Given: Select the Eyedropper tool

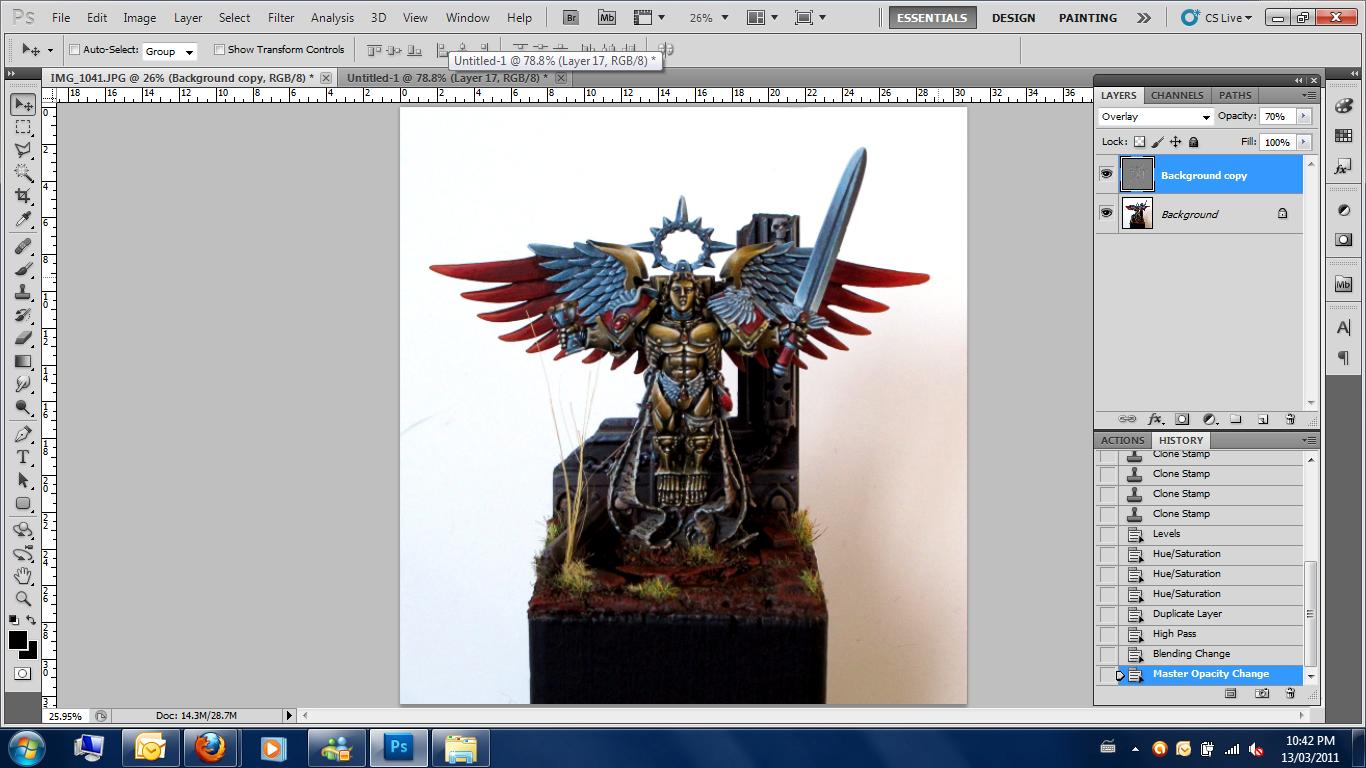Looking at the screenshot, I should pyautogui.click(x=23, y=219).
